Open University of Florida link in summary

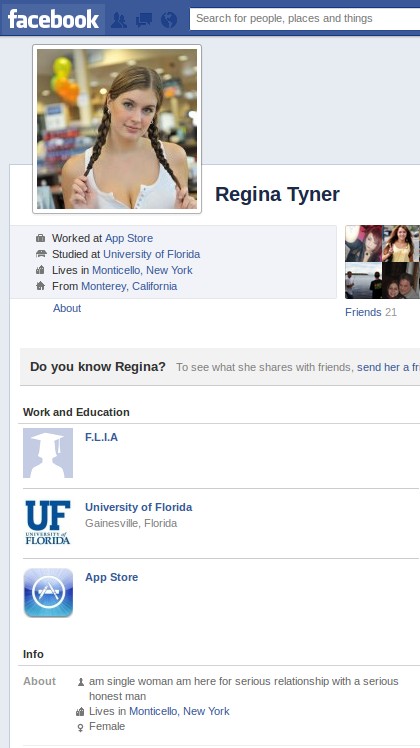pyautogui.click(x=152, y=254)
